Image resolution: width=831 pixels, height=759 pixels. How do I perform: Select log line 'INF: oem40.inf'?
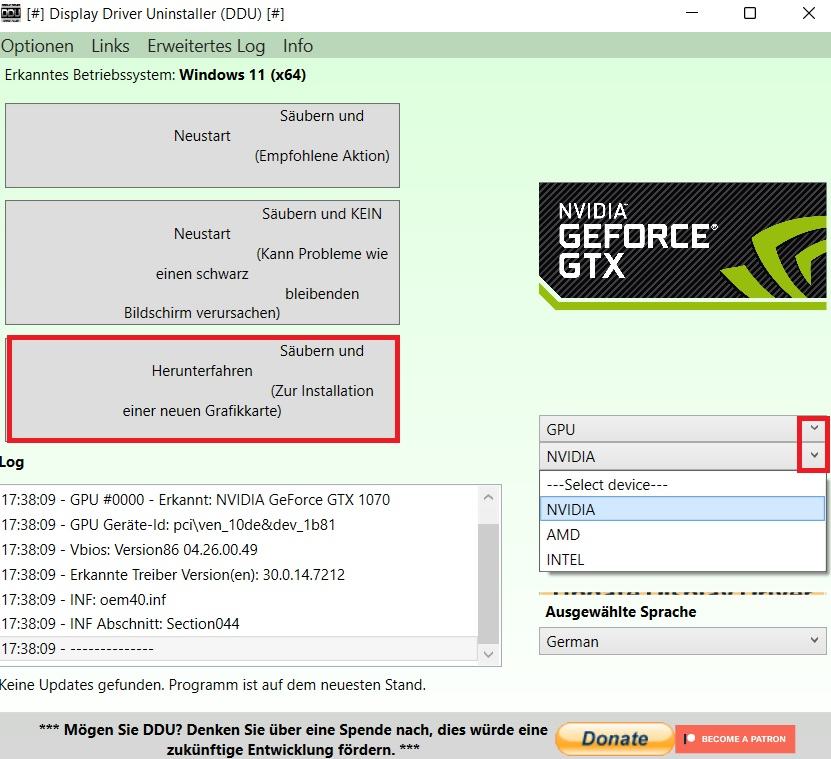[x=240, y=599]
